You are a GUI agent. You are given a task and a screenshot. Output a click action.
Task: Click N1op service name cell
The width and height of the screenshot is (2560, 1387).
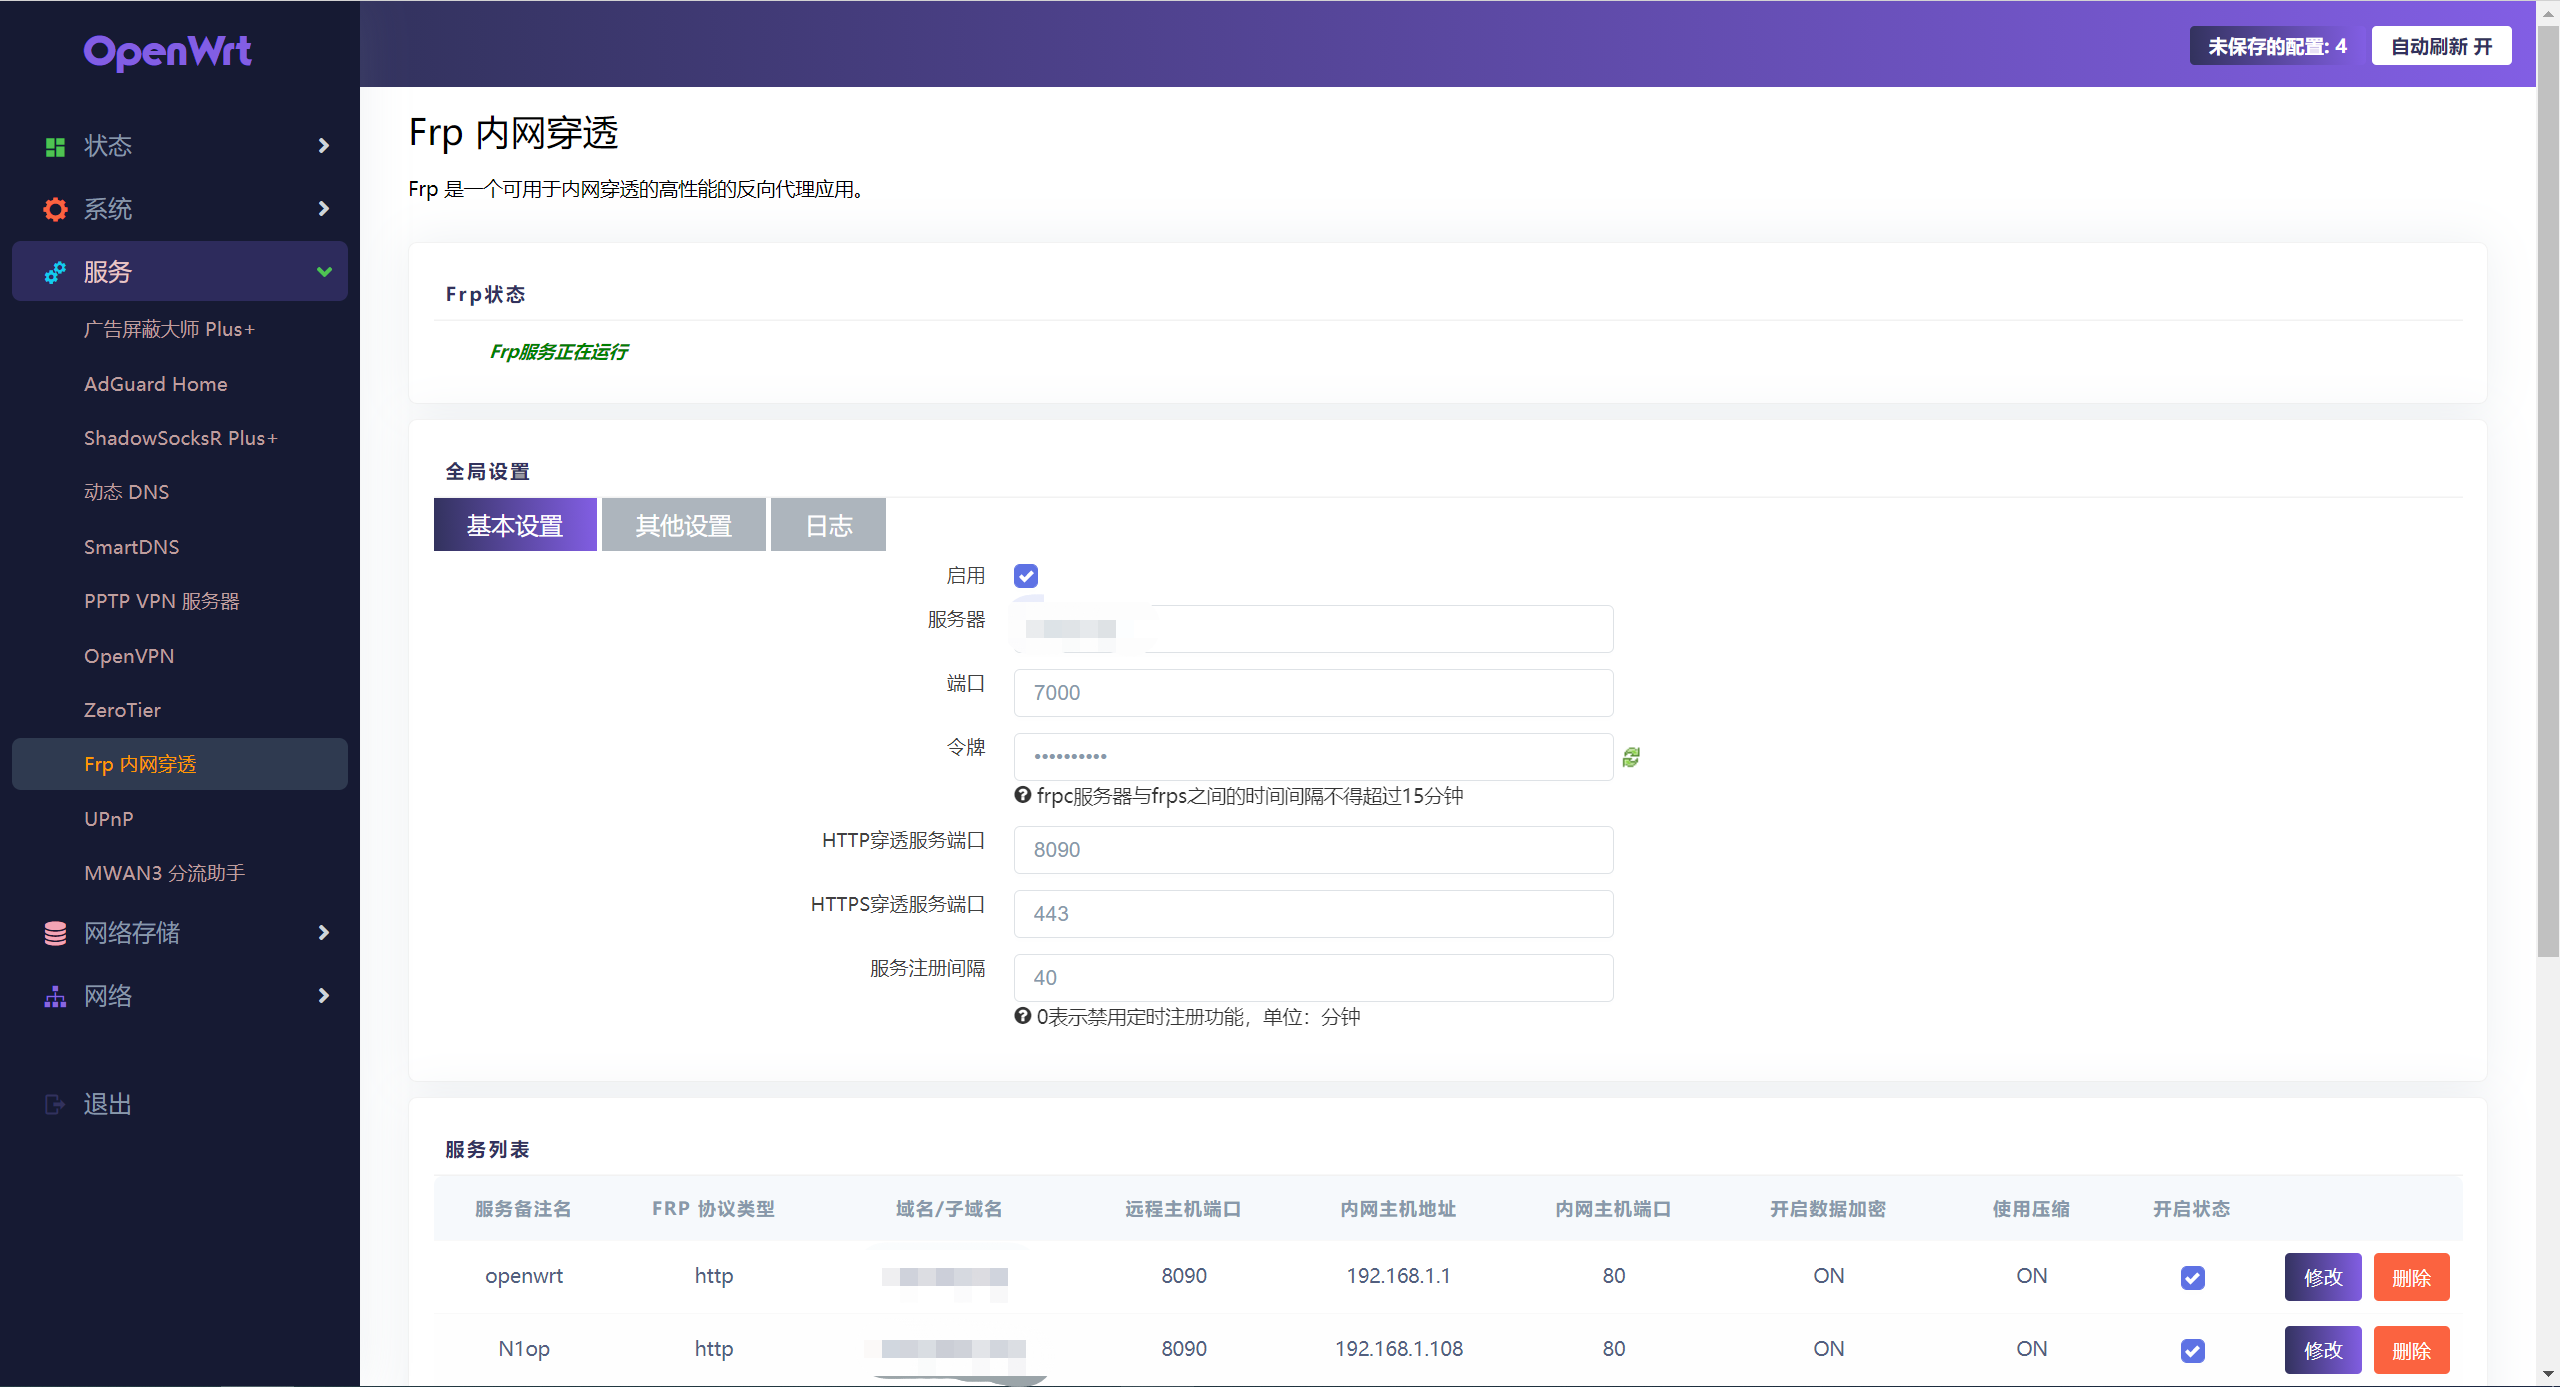tap(524, 1349)
